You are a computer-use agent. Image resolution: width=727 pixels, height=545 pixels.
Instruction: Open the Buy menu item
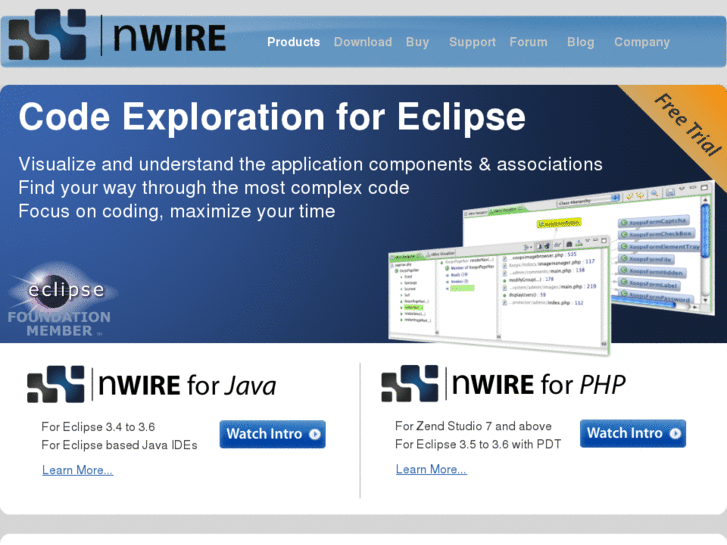click(417, 42)
